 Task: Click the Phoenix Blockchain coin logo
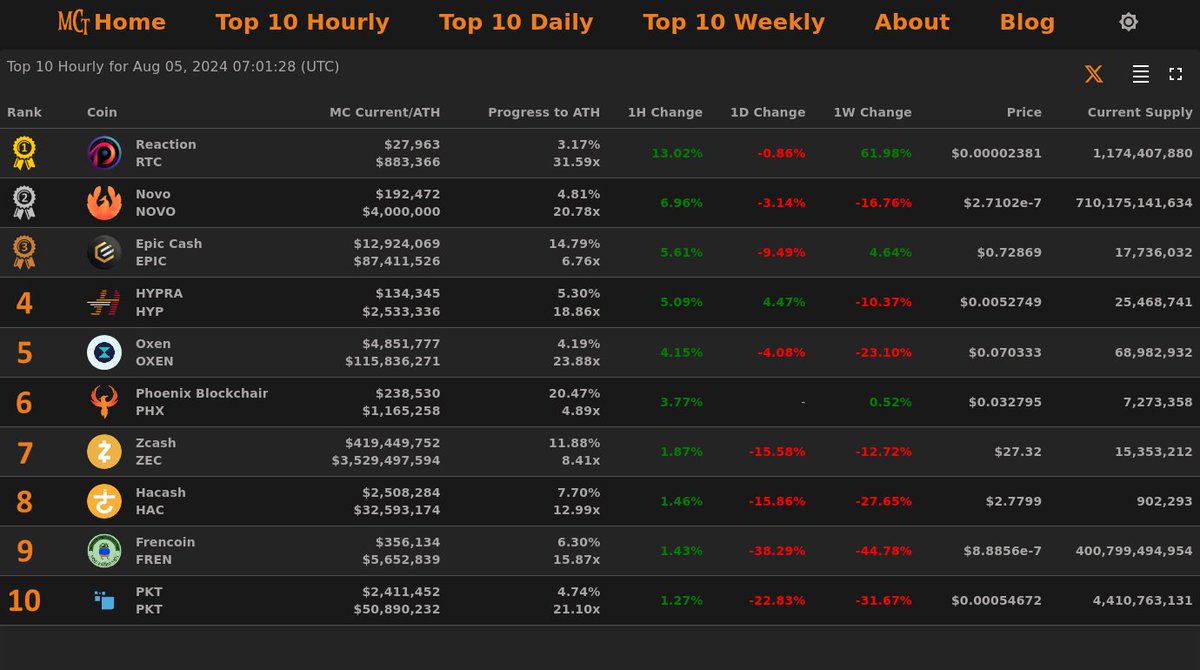[104, 402]
